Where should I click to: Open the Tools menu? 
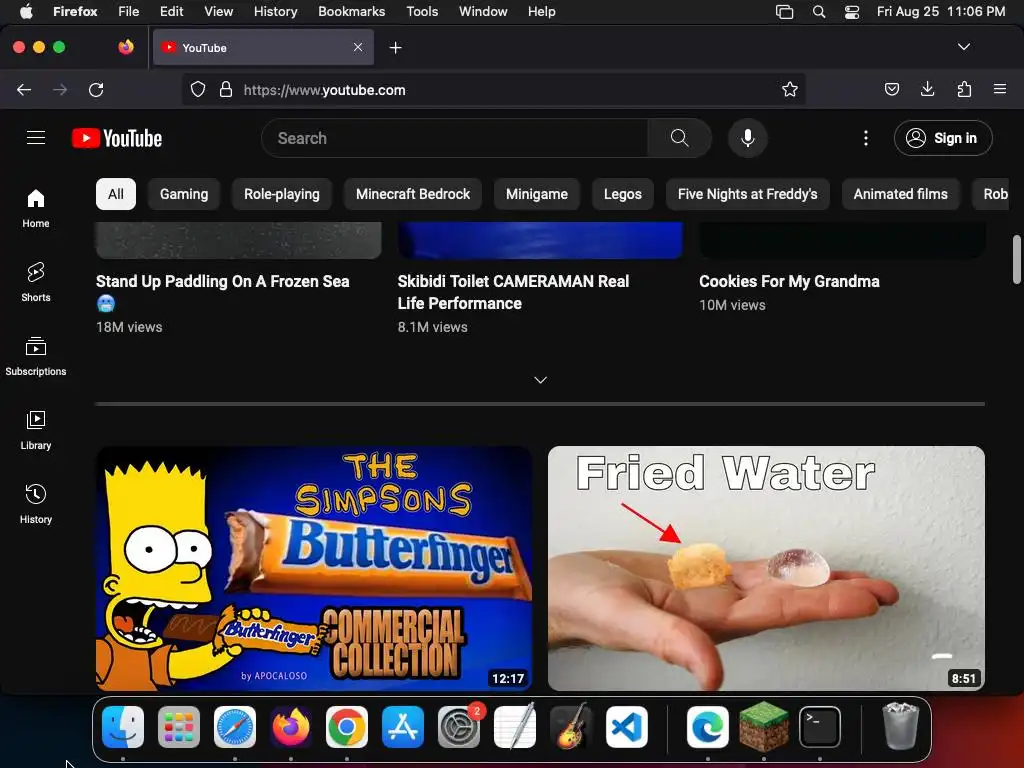[422, 12]
